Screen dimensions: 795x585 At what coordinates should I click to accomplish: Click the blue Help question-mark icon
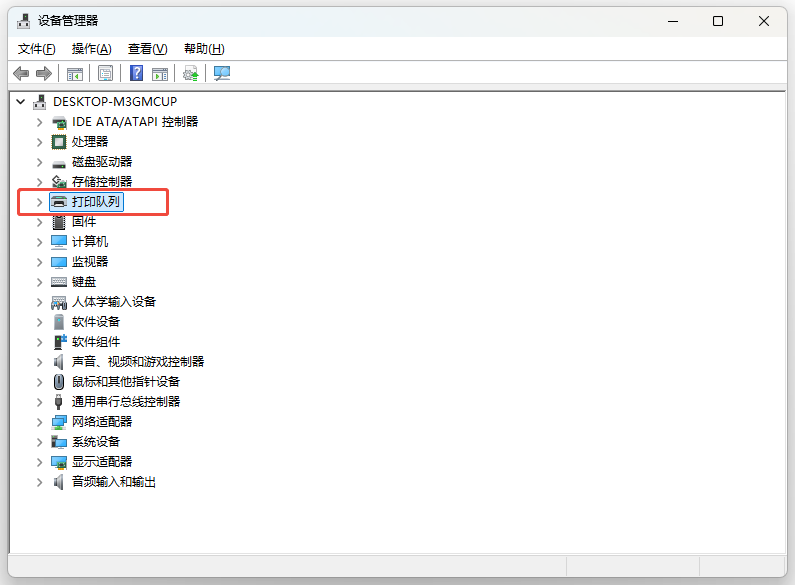(136, 74)
